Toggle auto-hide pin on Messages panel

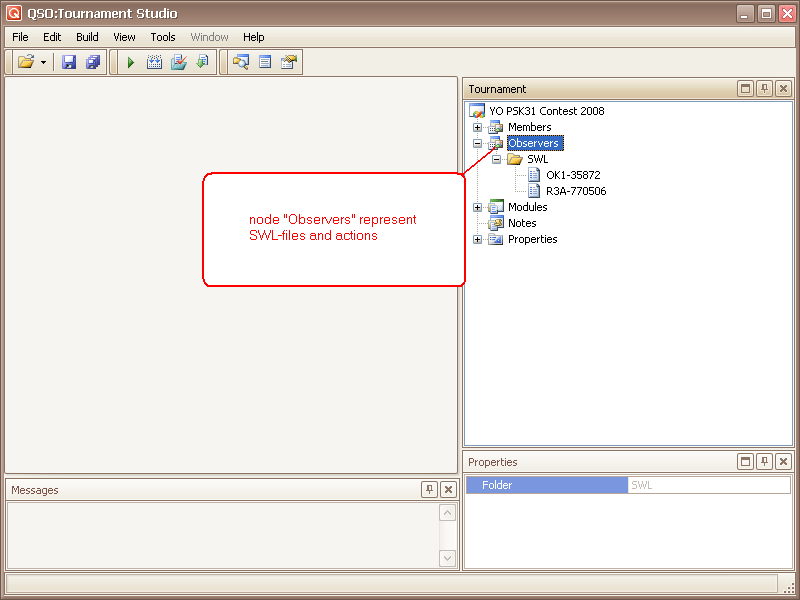429,490
